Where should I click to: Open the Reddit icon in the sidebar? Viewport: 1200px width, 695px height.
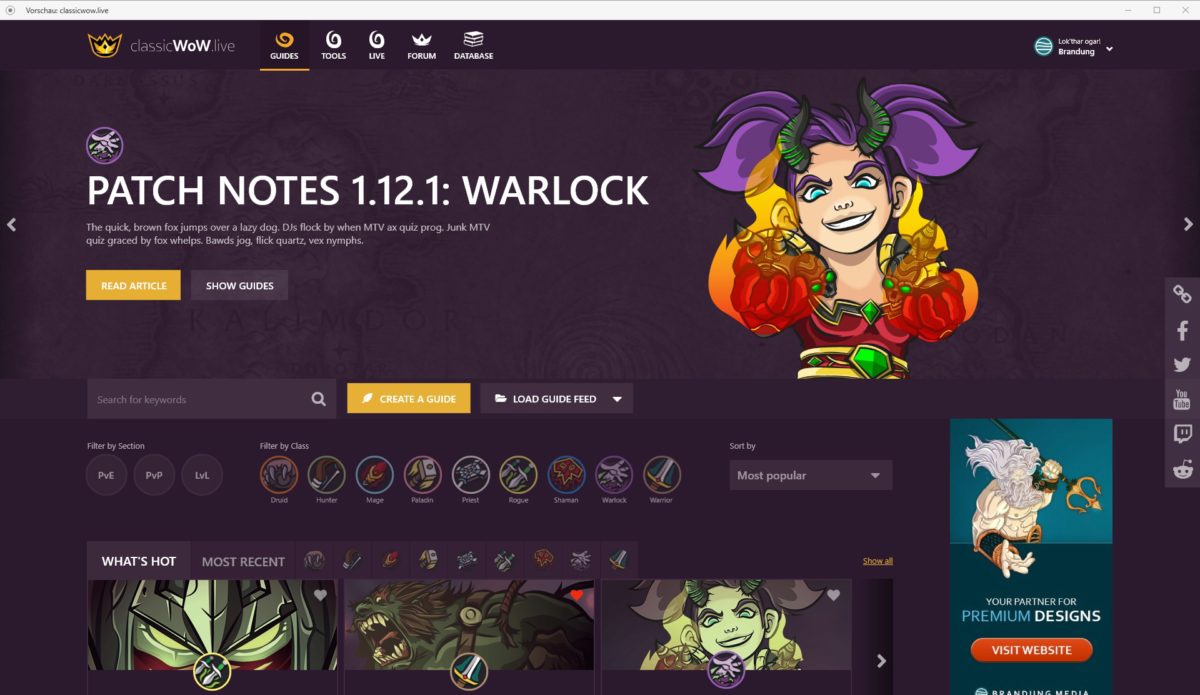click(1182, 469)
